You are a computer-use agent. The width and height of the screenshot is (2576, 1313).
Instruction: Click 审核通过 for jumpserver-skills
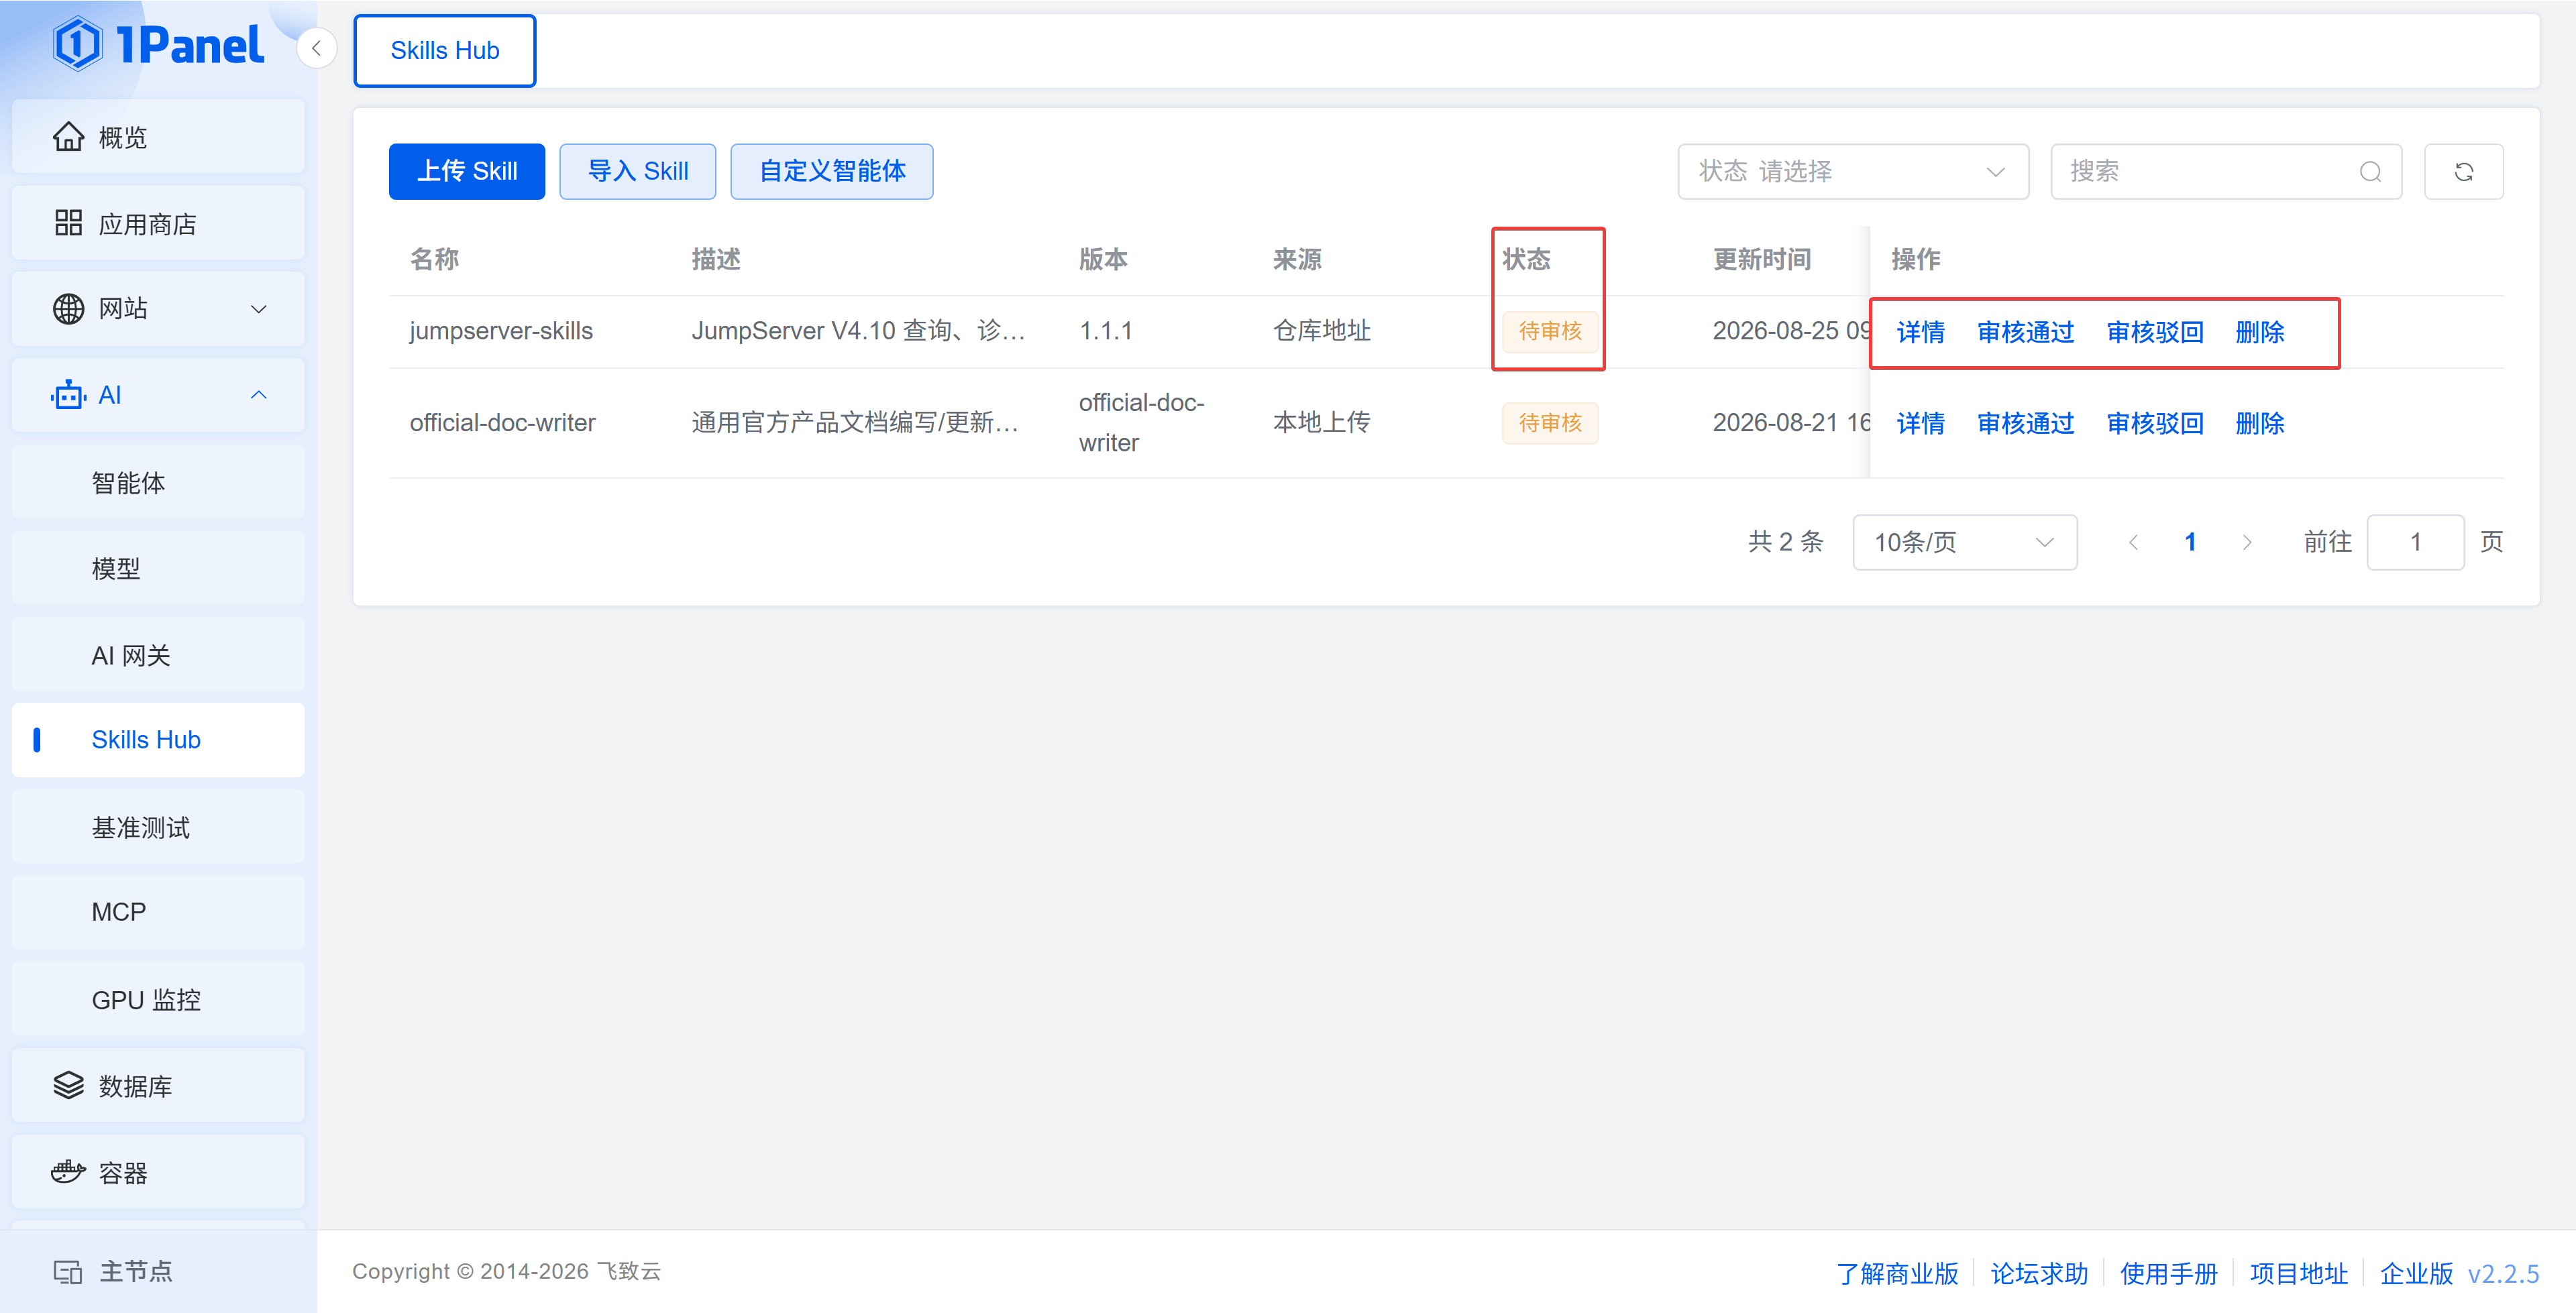click(x=2025, y=332)
